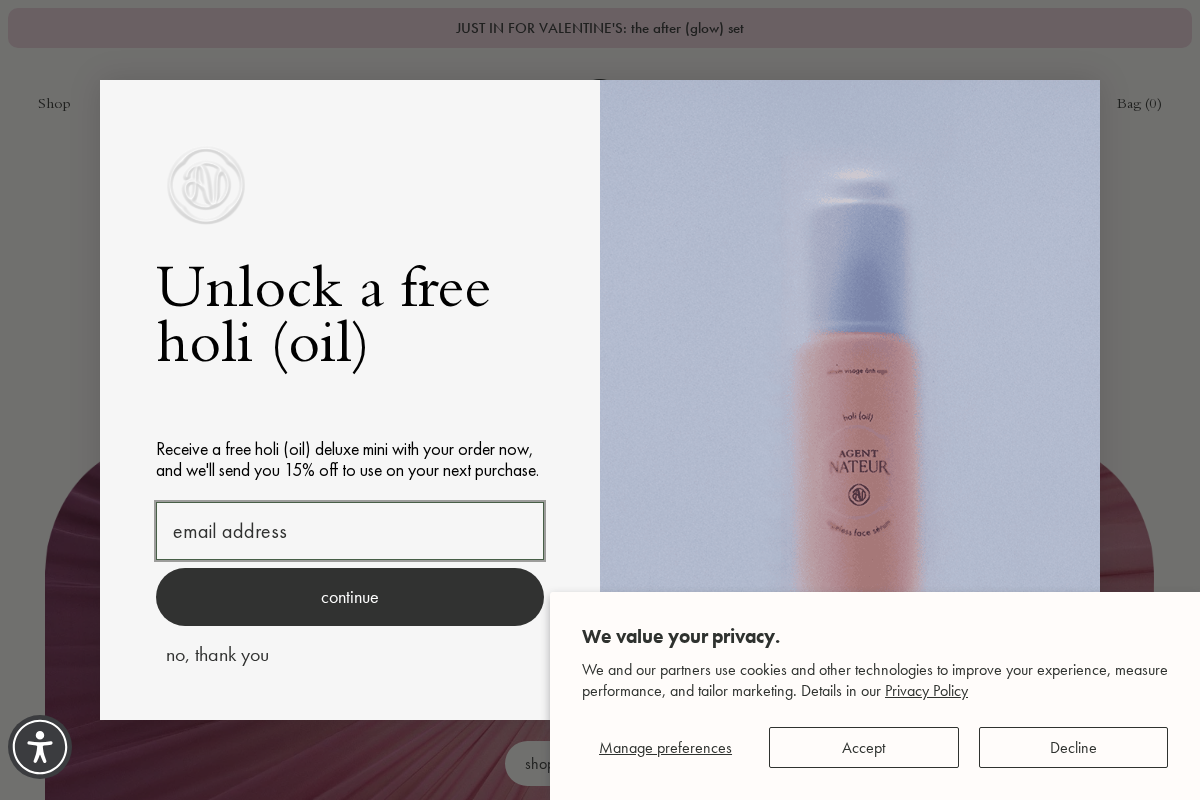Image resolution: width=1200 pixels, height=800 pixels.
Task: Open the Manage preferences cookie settings
Action: (x=665, y=748)
